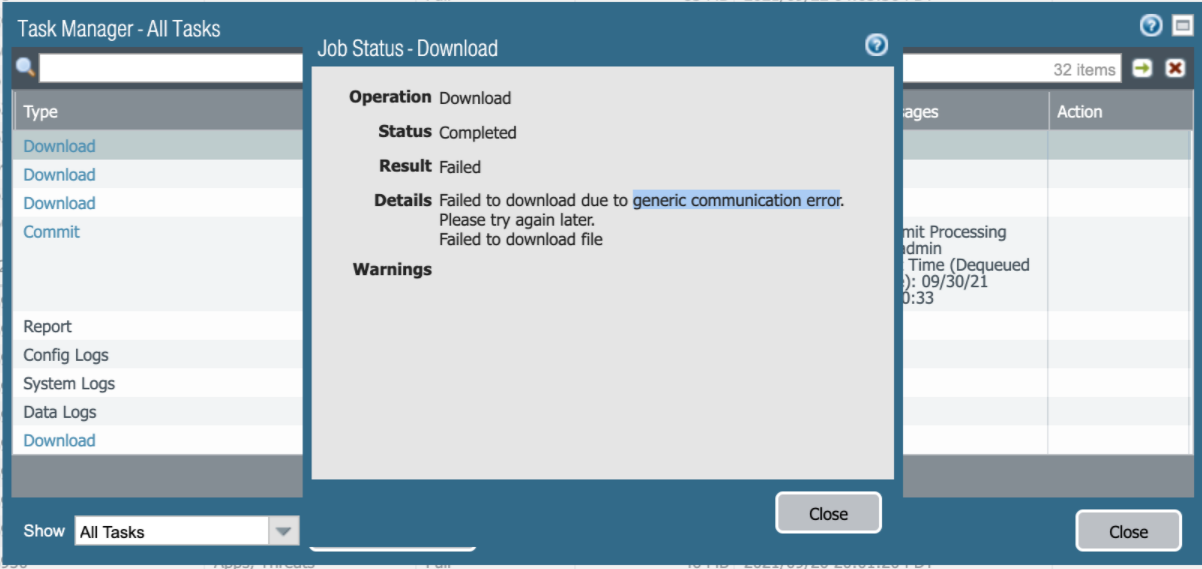Maximize the Task Manager window
The image size is (1202, 569).
(1182, 27)
